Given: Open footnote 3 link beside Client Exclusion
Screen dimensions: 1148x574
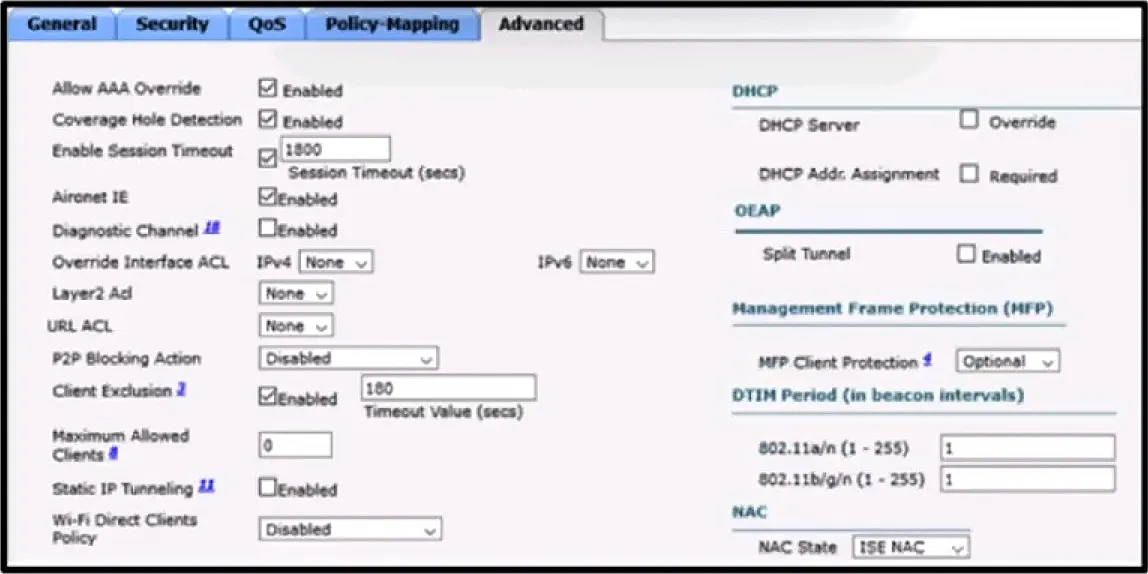Looking at the screenshot, I should [x=181, y=390].
